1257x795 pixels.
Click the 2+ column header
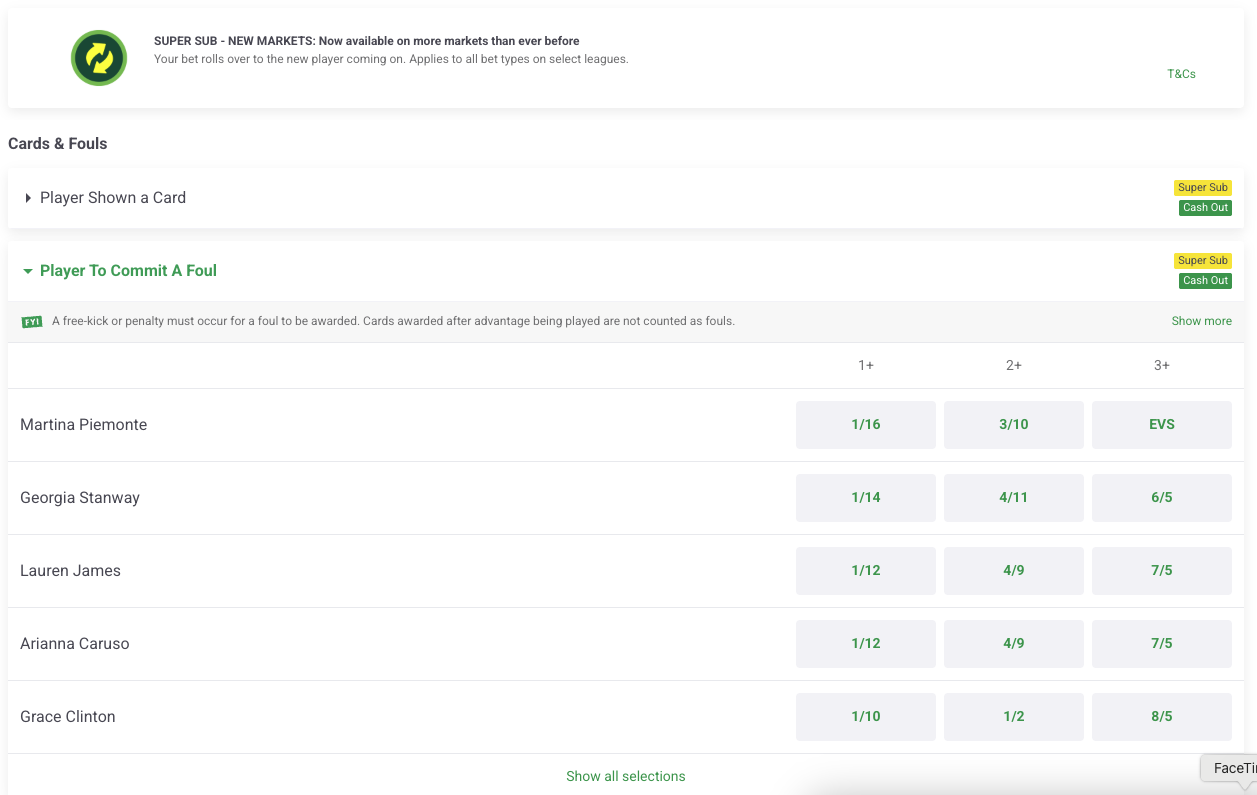(x=1014, y=366)
